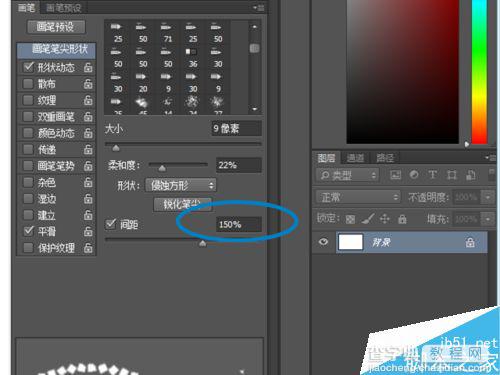This screenshot has height=375, width=500.
Task: Click the lock all padlock icon
Action: click(x=402, y=219)
